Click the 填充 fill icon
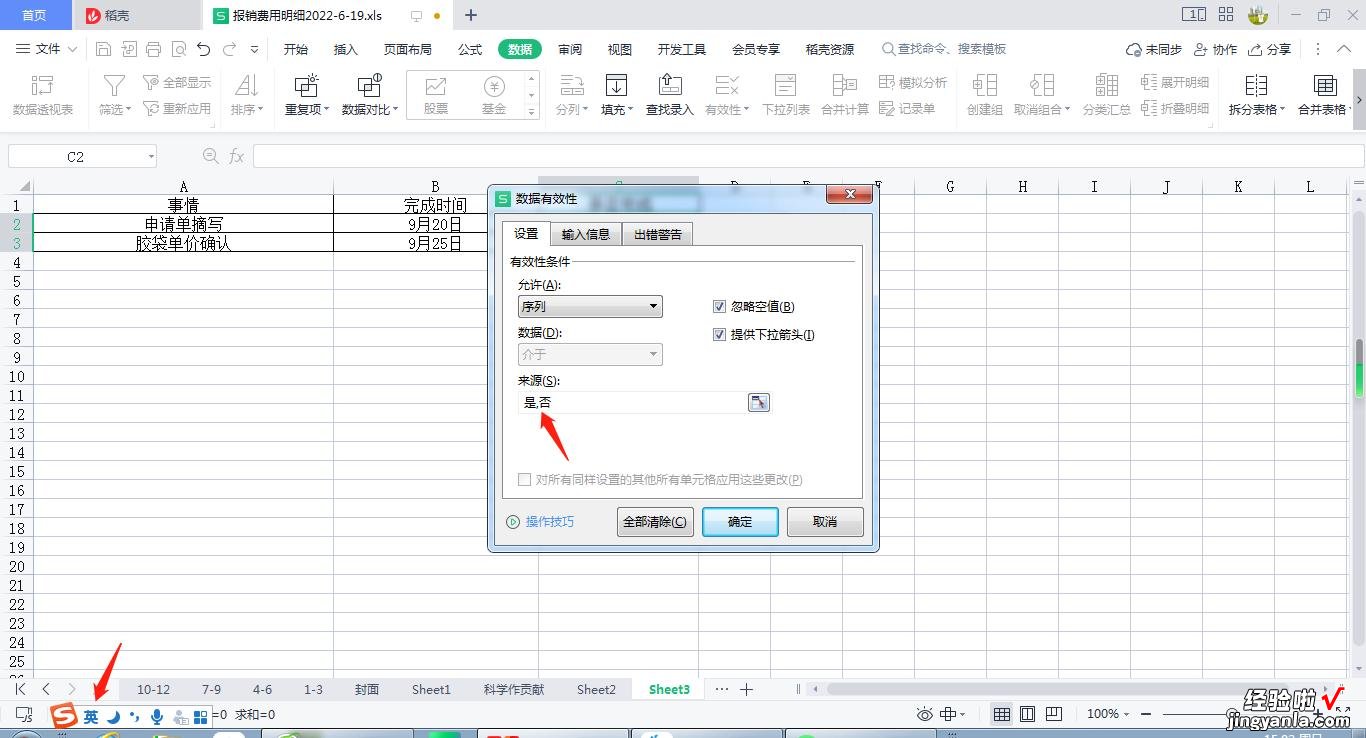 click(x=617, y=86)
